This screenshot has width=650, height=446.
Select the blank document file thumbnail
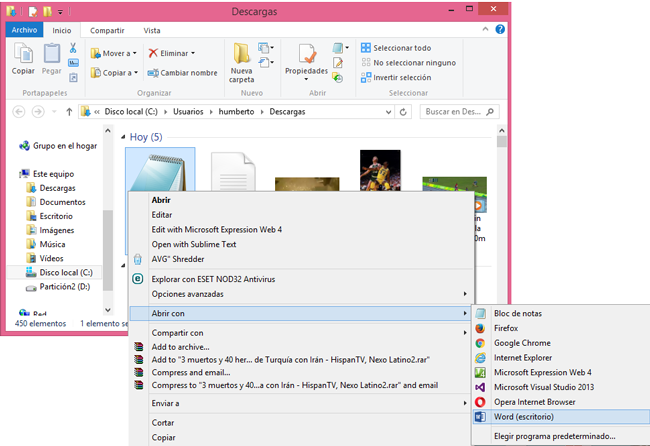(233, 172)
